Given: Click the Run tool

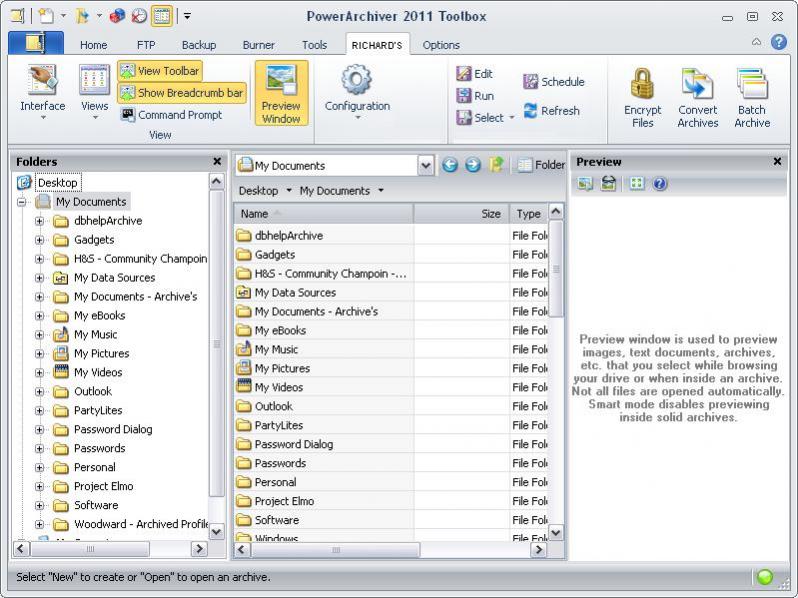Looking at the screenshot, I should tap(475, 96).
